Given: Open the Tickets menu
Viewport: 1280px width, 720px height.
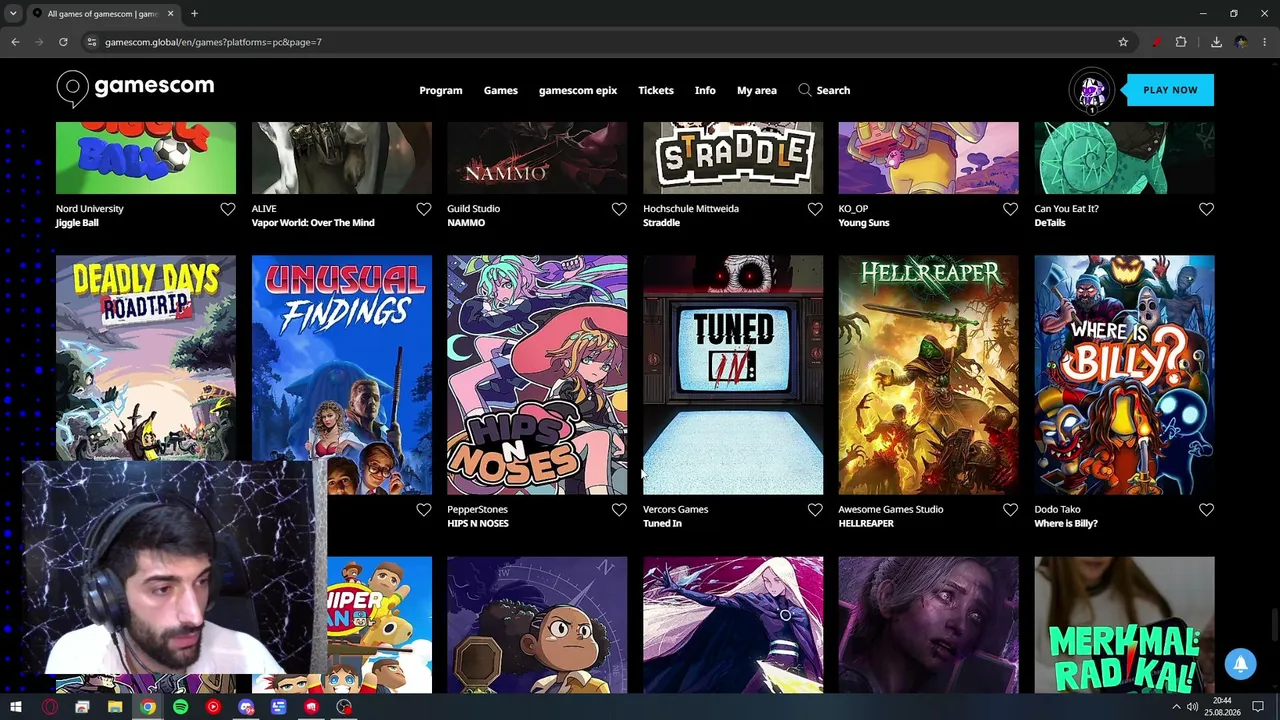Looking at the screenshot, I should tap(656, 90).
